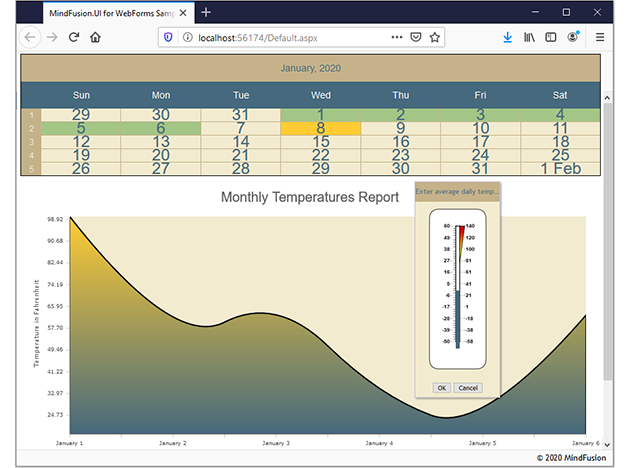Click the page scrollbar down arrow
This screenshot has height=468, width=630.
tap(607, 445)
